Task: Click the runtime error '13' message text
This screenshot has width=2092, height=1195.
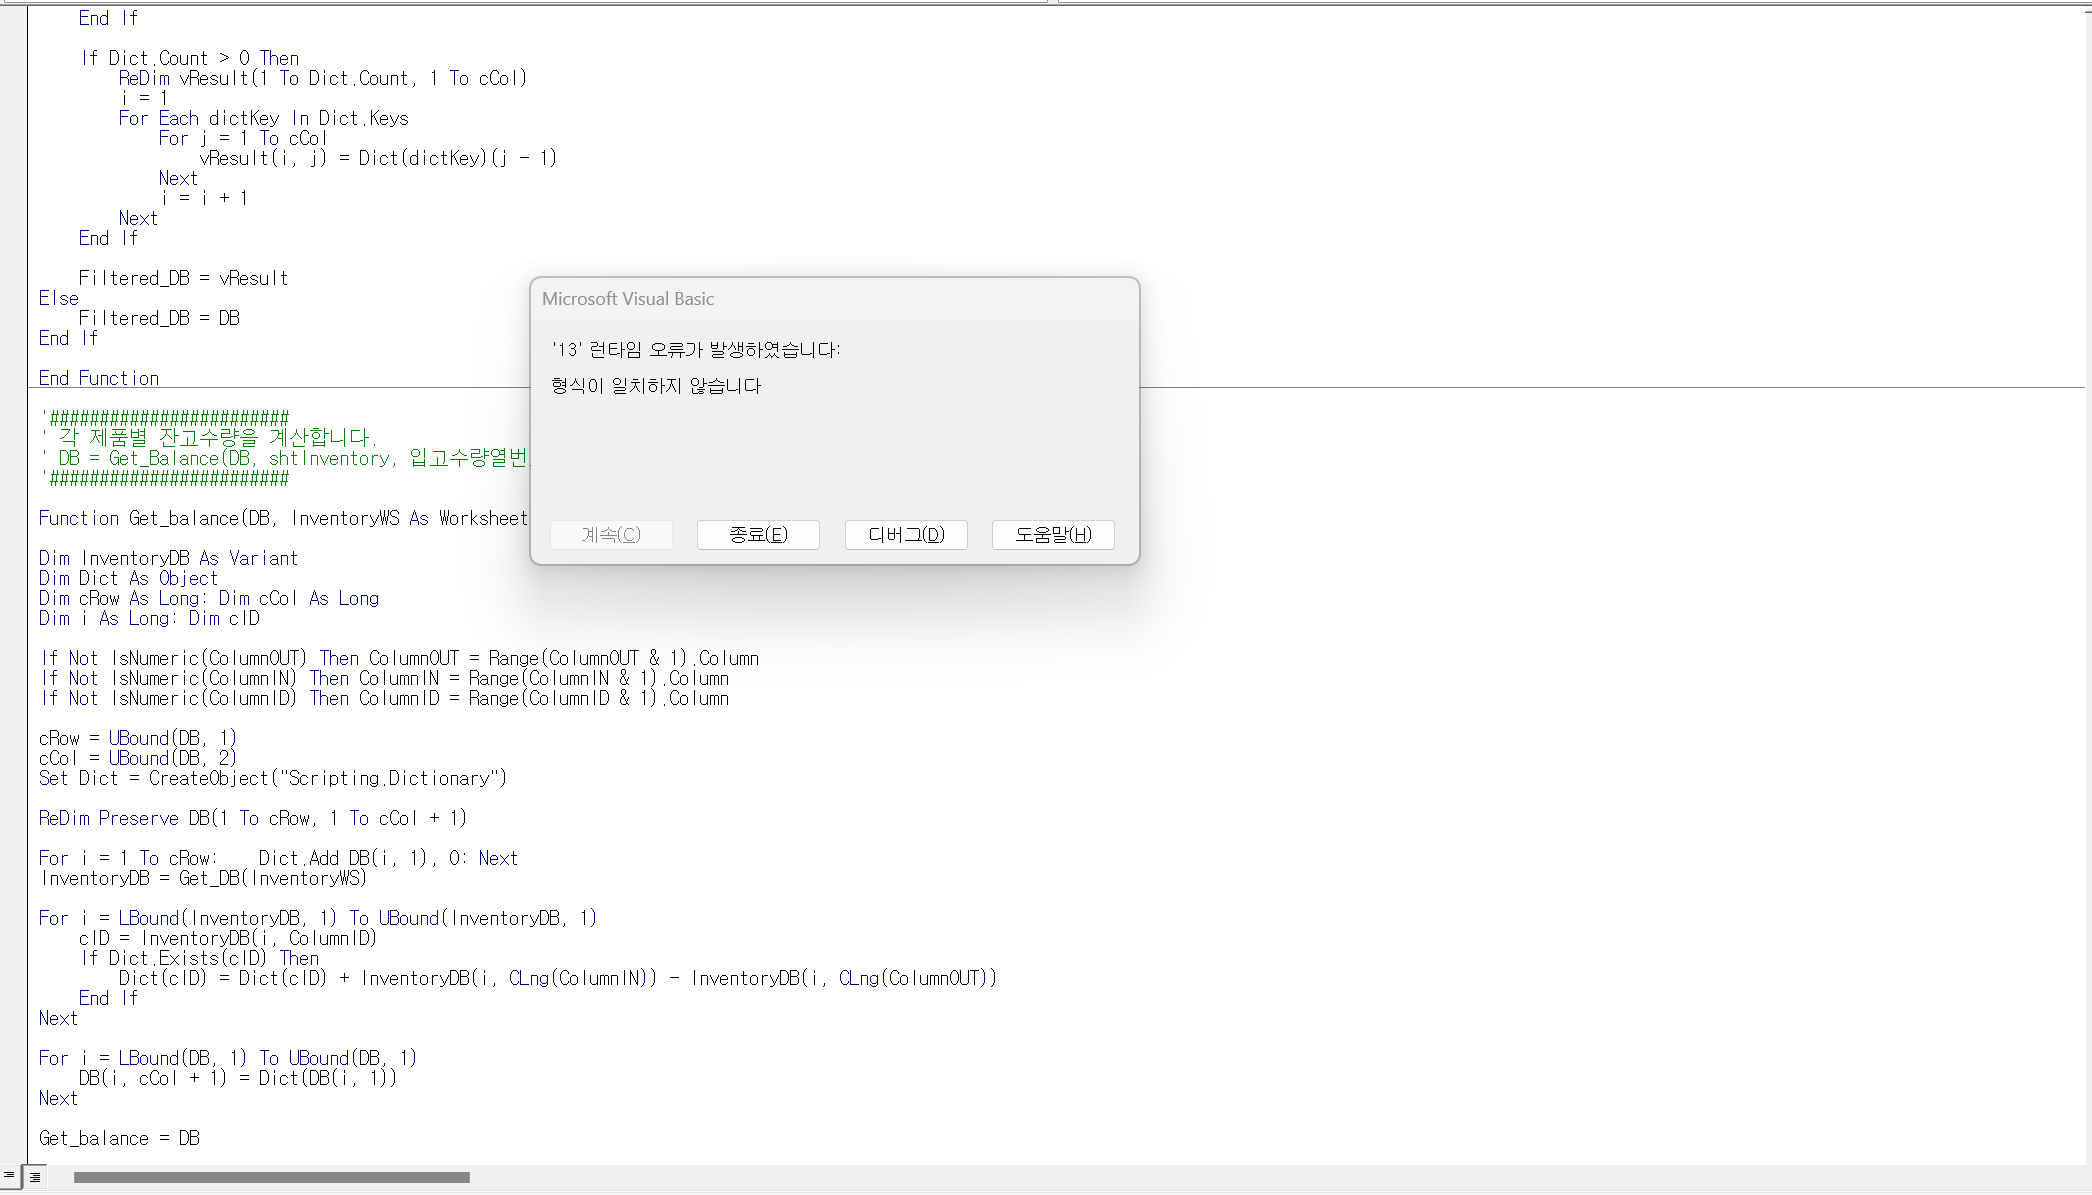Action: tap(696, 350)
